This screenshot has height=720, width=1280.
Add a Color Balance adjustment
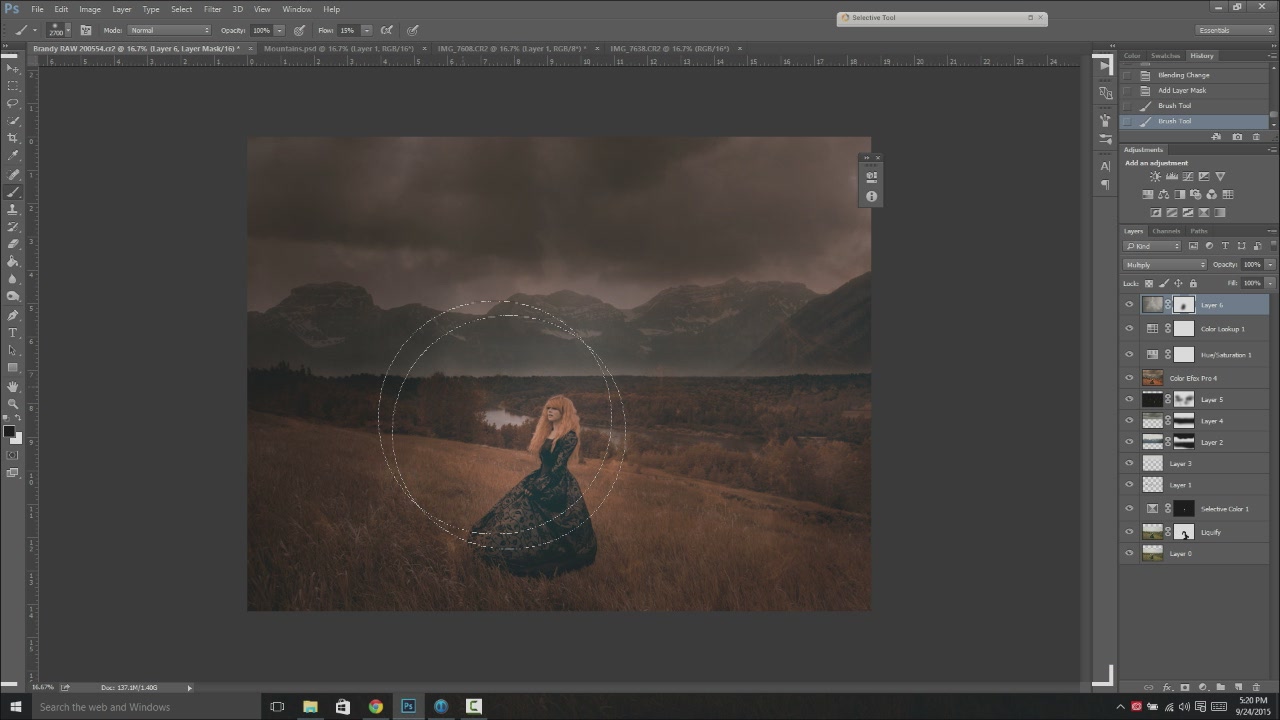coord(1164,195)
